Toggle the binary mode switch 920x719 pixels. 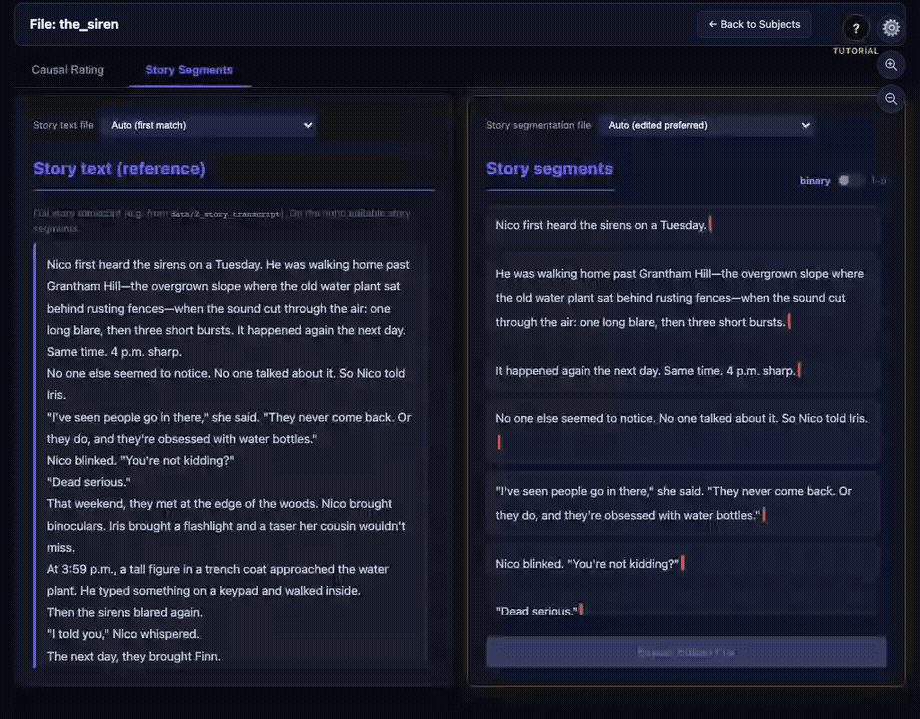pyautogui.click(x=850, y=180)
